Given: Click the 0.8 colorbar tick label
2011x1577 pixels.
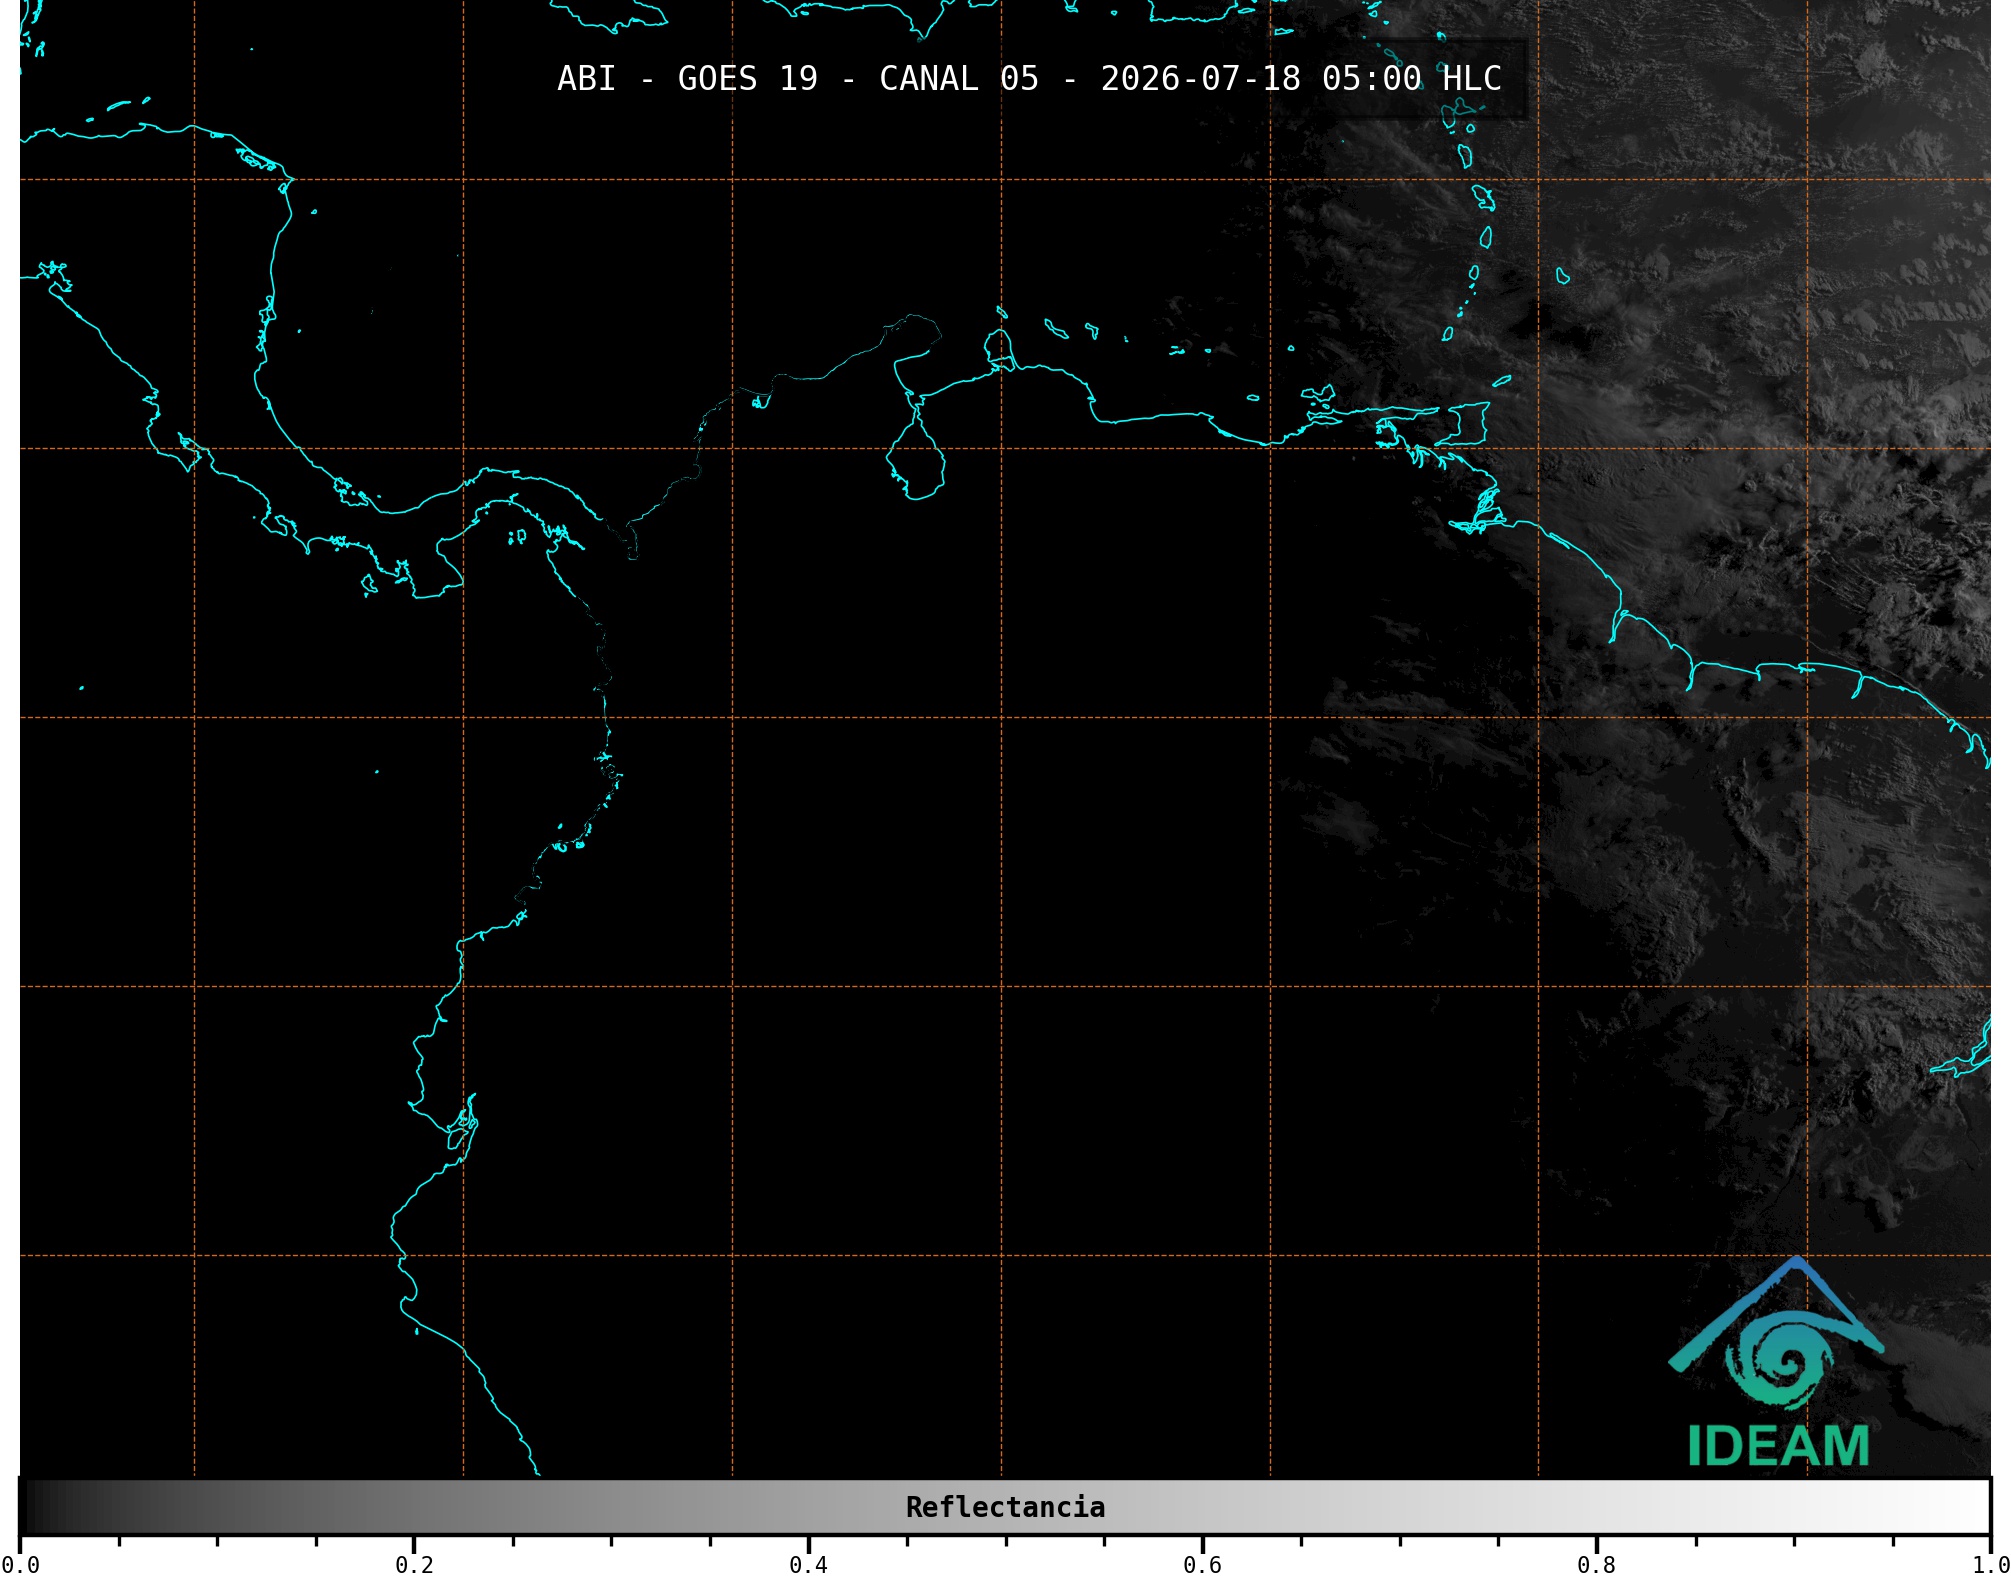Looking at the screenshot, I should [1596, 1565].
